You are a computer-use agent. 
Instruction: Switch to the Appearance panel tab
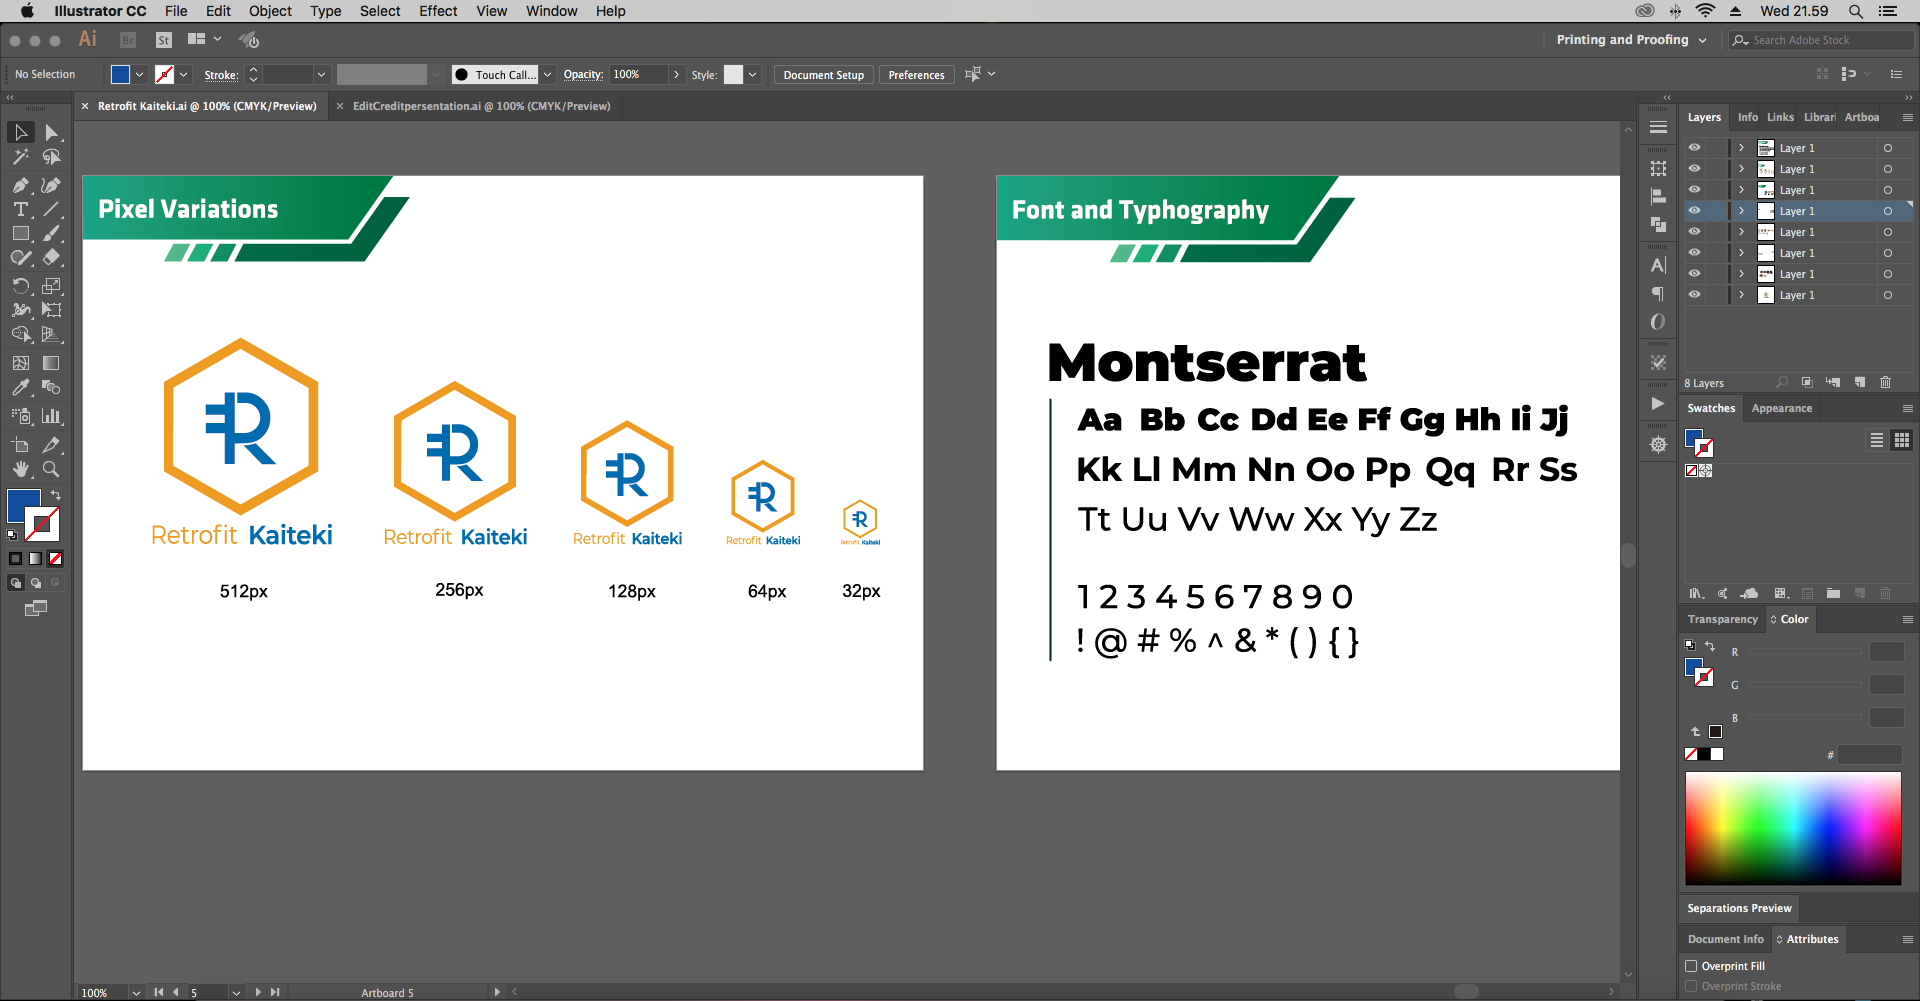(x=1782, y=408)
